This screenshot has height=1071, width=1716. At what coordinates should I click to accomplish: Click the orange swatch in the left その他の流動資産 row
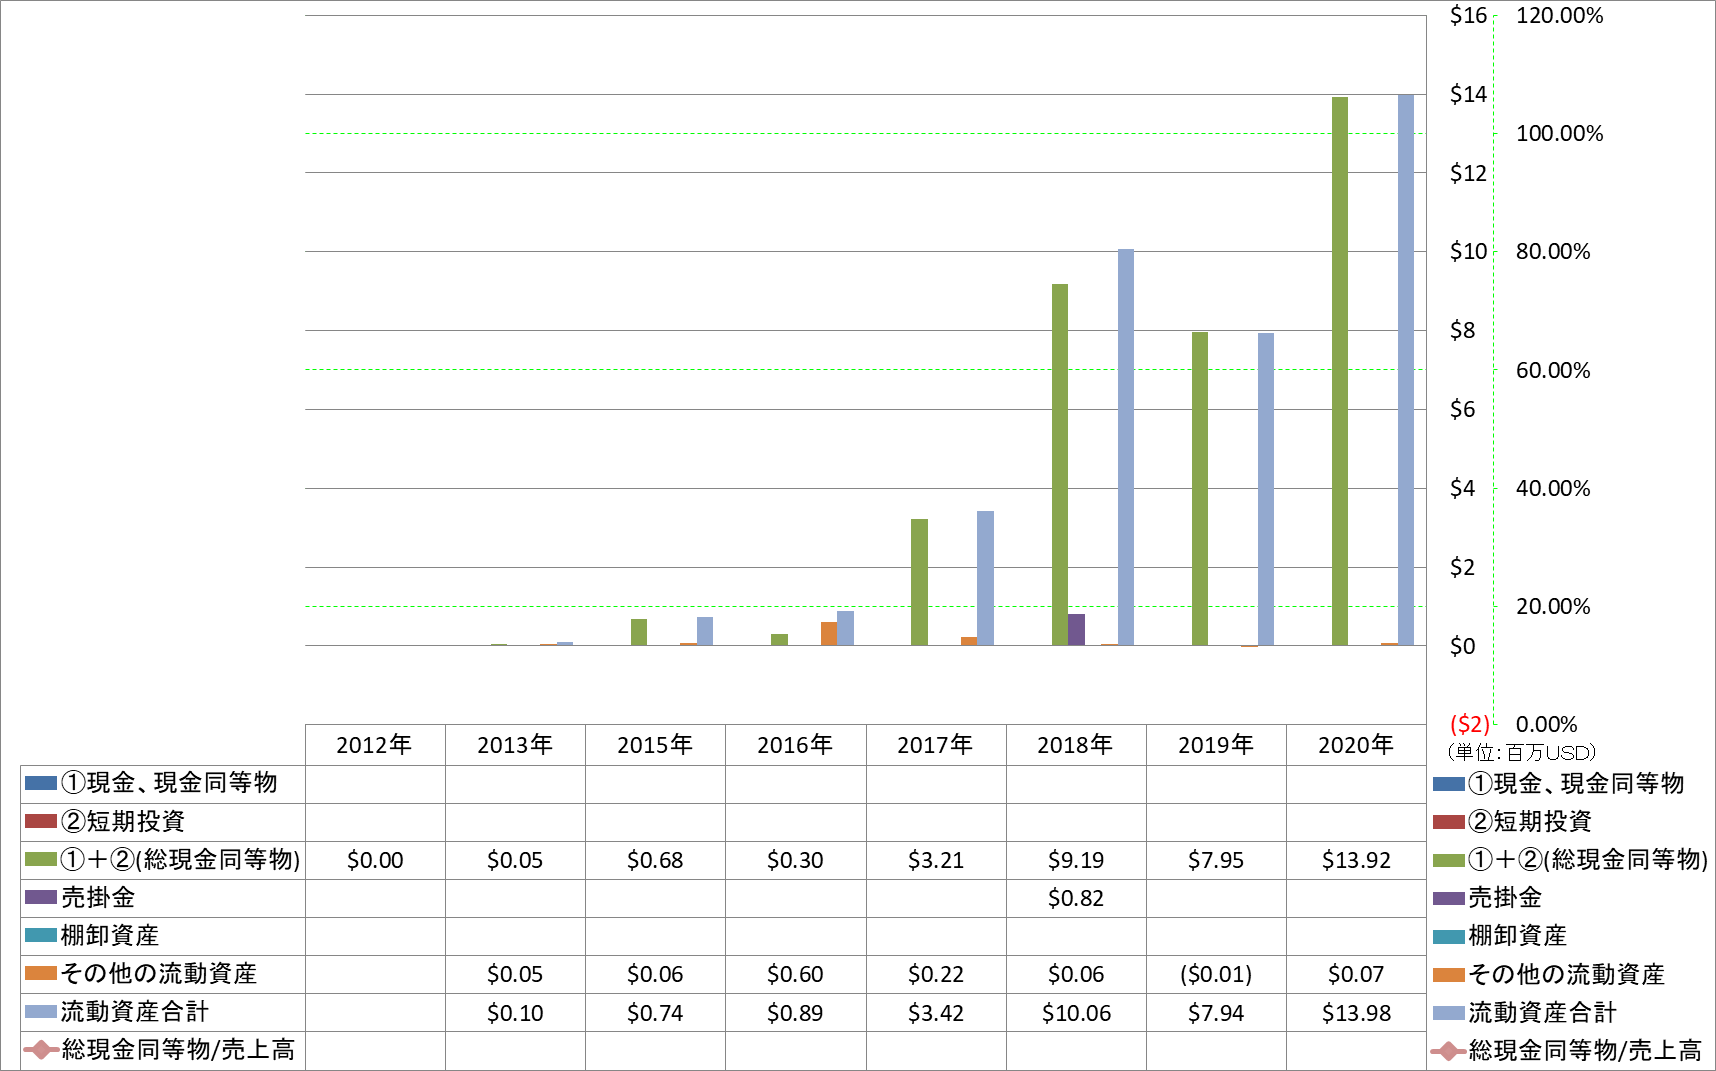click(x=41, y=973)
